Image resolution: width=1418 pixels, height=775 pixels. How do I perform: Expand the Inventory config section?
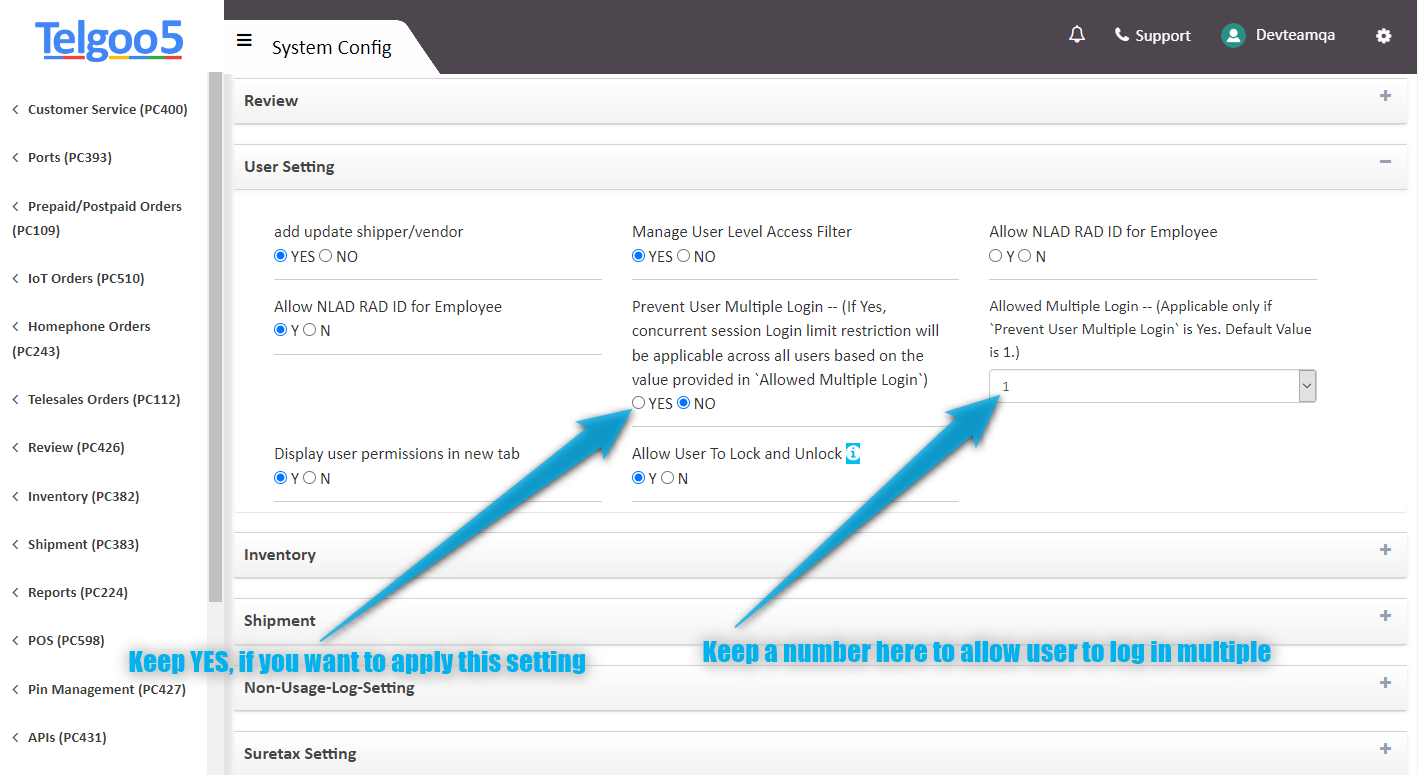1385,550
